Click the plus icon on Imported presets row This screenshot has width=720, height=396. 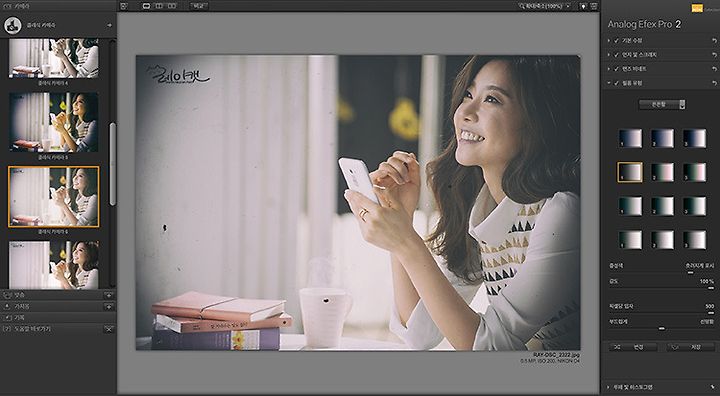(x=109, y=306)
